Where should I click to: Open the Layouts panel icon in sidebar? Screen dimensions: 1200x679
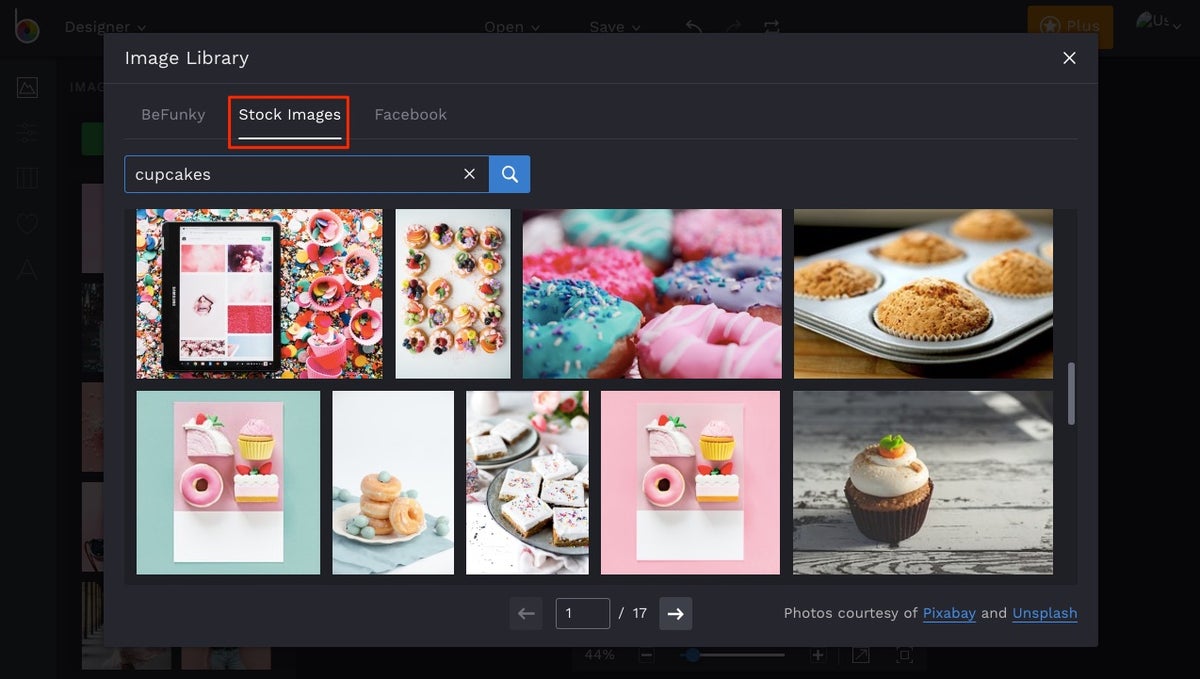[25, 178]
